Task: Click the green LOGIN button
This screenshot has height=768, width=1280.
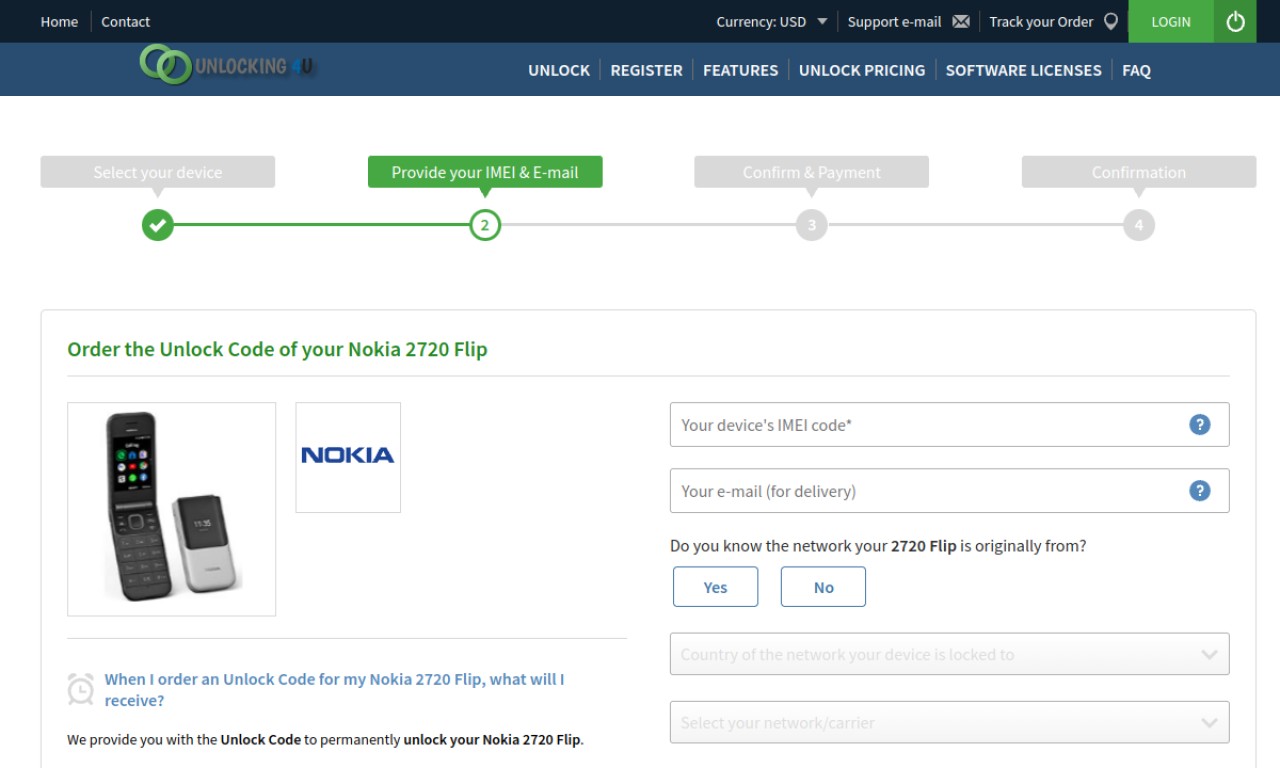Action: point(1171,21)
